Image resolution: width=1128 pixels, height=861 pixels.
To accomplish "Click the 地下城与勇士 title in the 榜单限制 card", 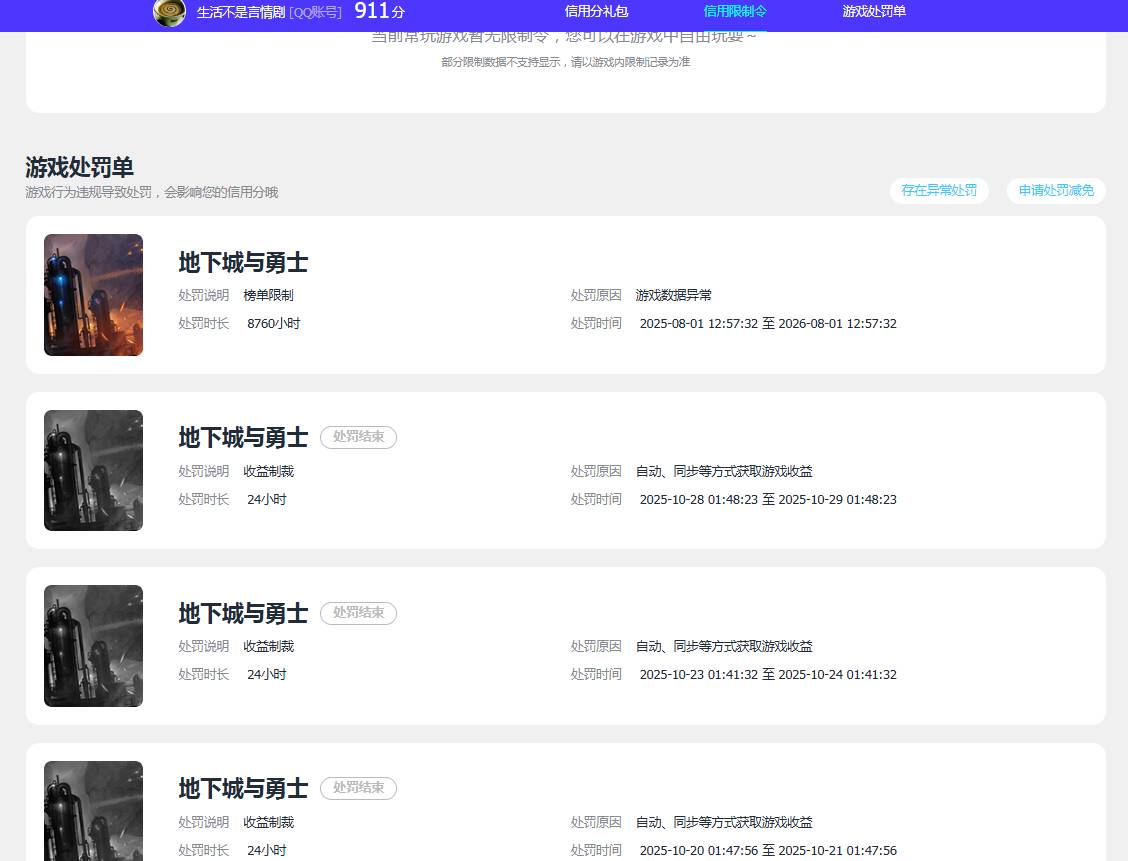I will click(243, 262).
